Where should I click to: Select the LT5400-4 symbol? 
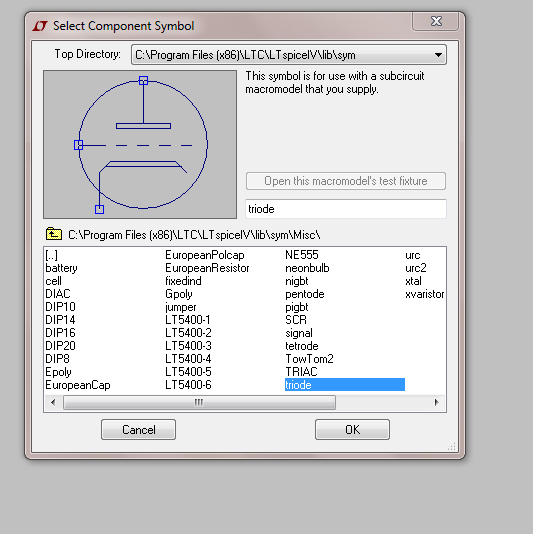click(188, 359)
